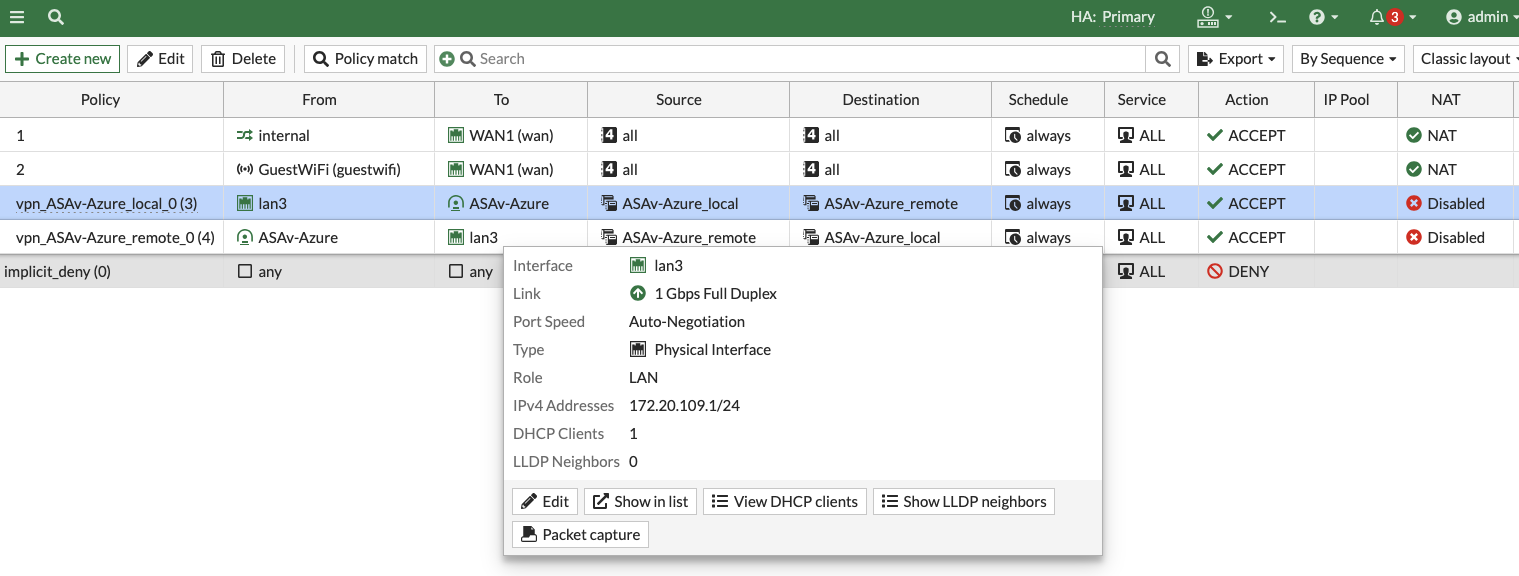Image resolution: width=1519 pixels, height=576 pixels.
Task: Click the notifications bell icon
Action: point(1377,17)
